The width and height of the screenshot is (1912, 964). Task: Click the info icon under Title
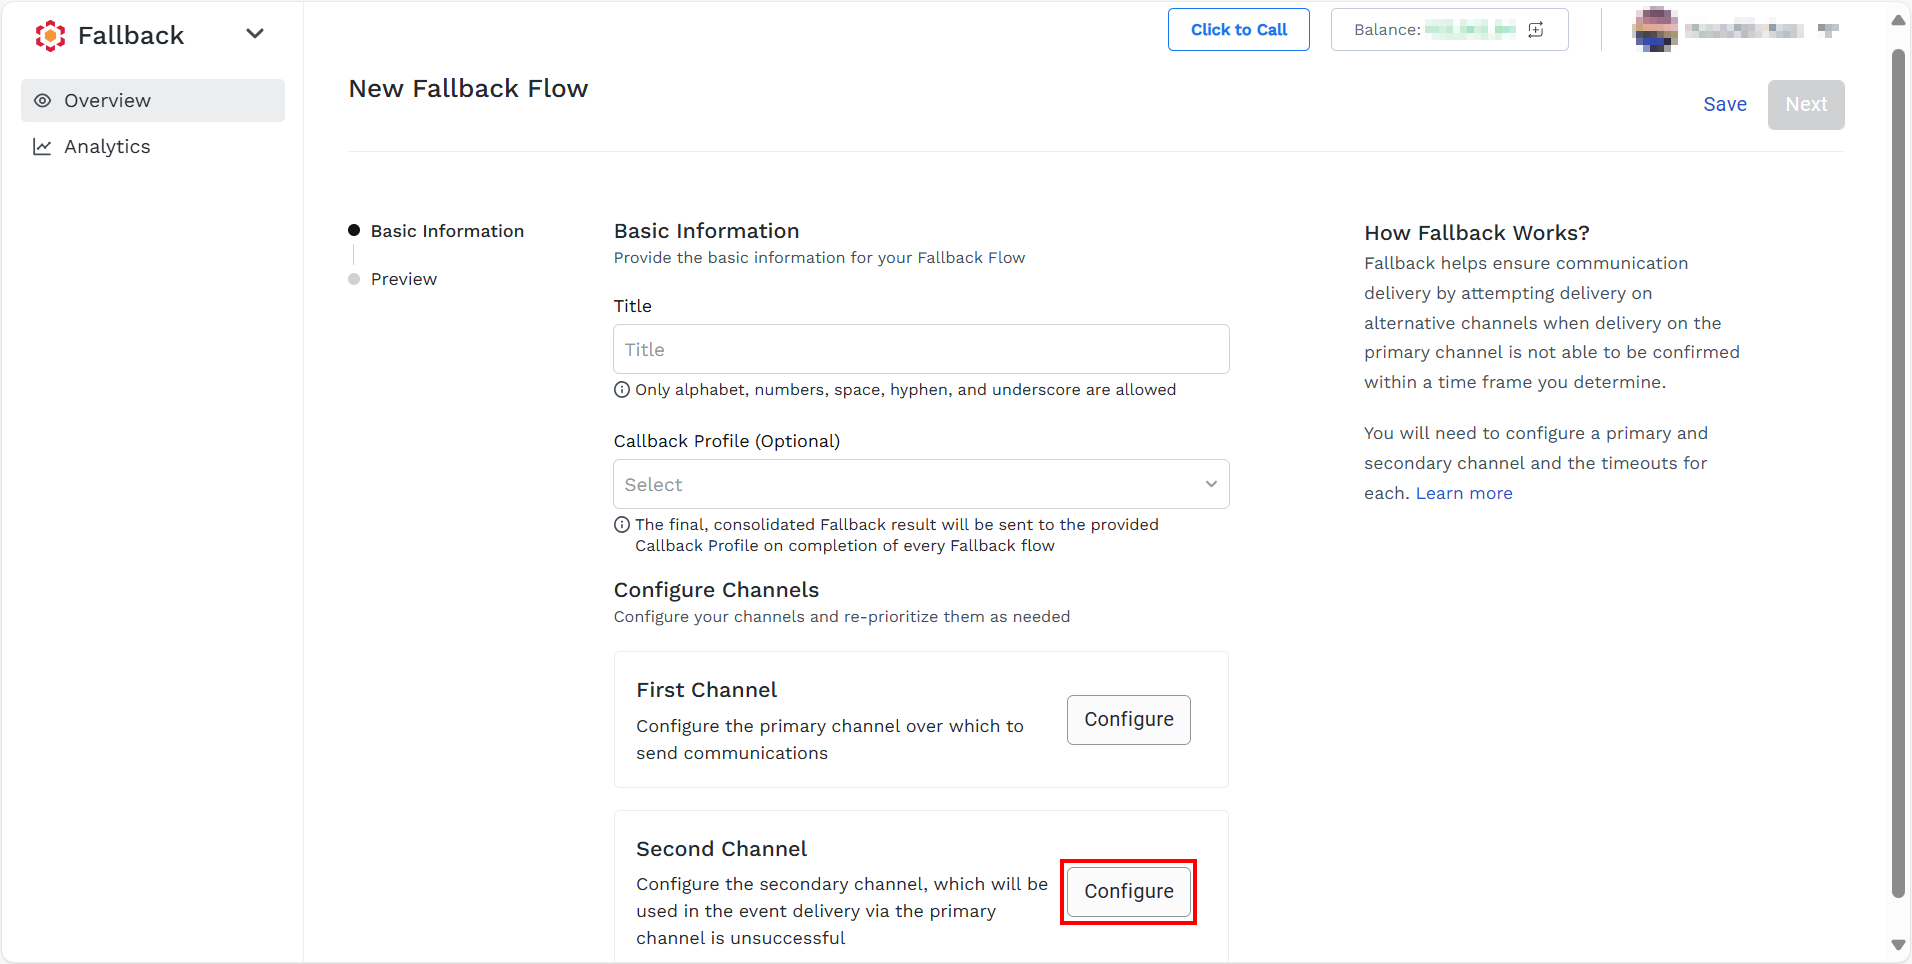coord(622,390)
